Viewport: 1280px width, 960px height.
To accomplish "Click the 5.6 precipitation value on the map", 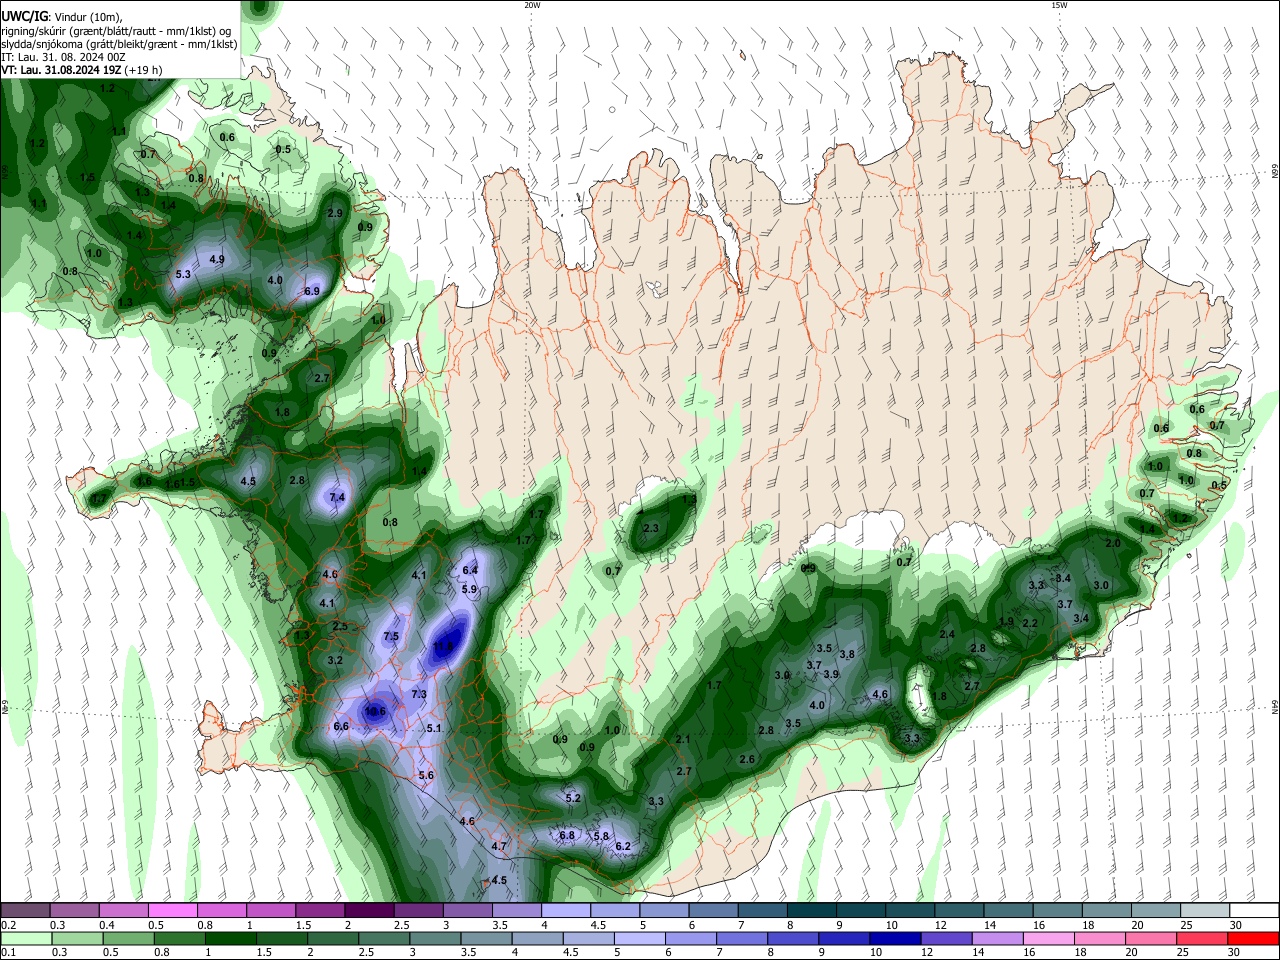I will [x=426, y=776].
